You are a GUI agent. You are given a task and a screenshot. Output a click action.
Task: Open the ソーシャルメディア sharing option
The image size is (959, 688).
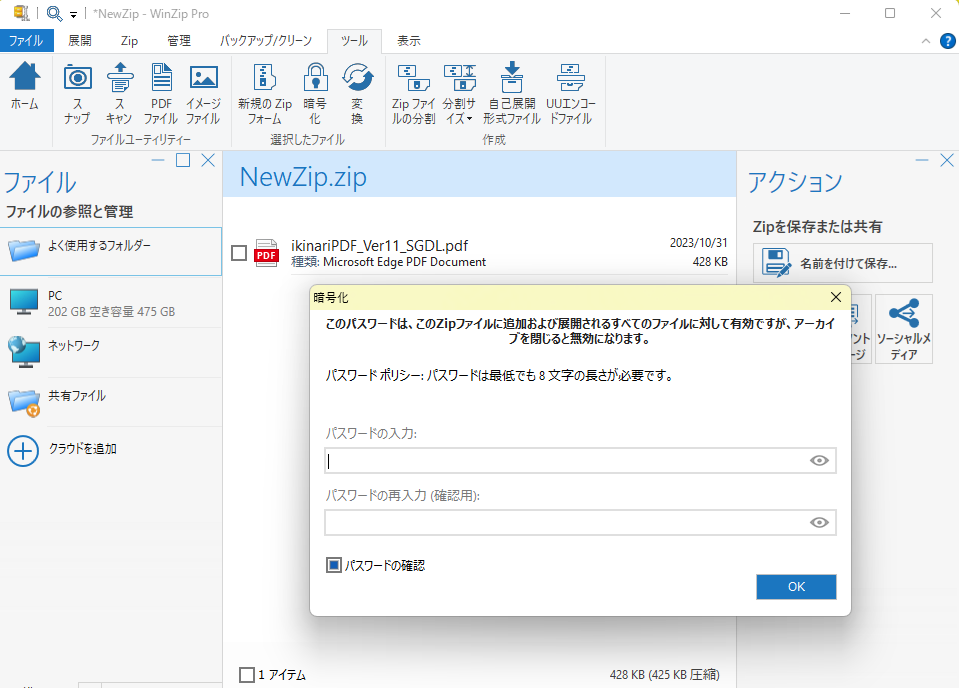pyautogui.click(x=903, y=328)
